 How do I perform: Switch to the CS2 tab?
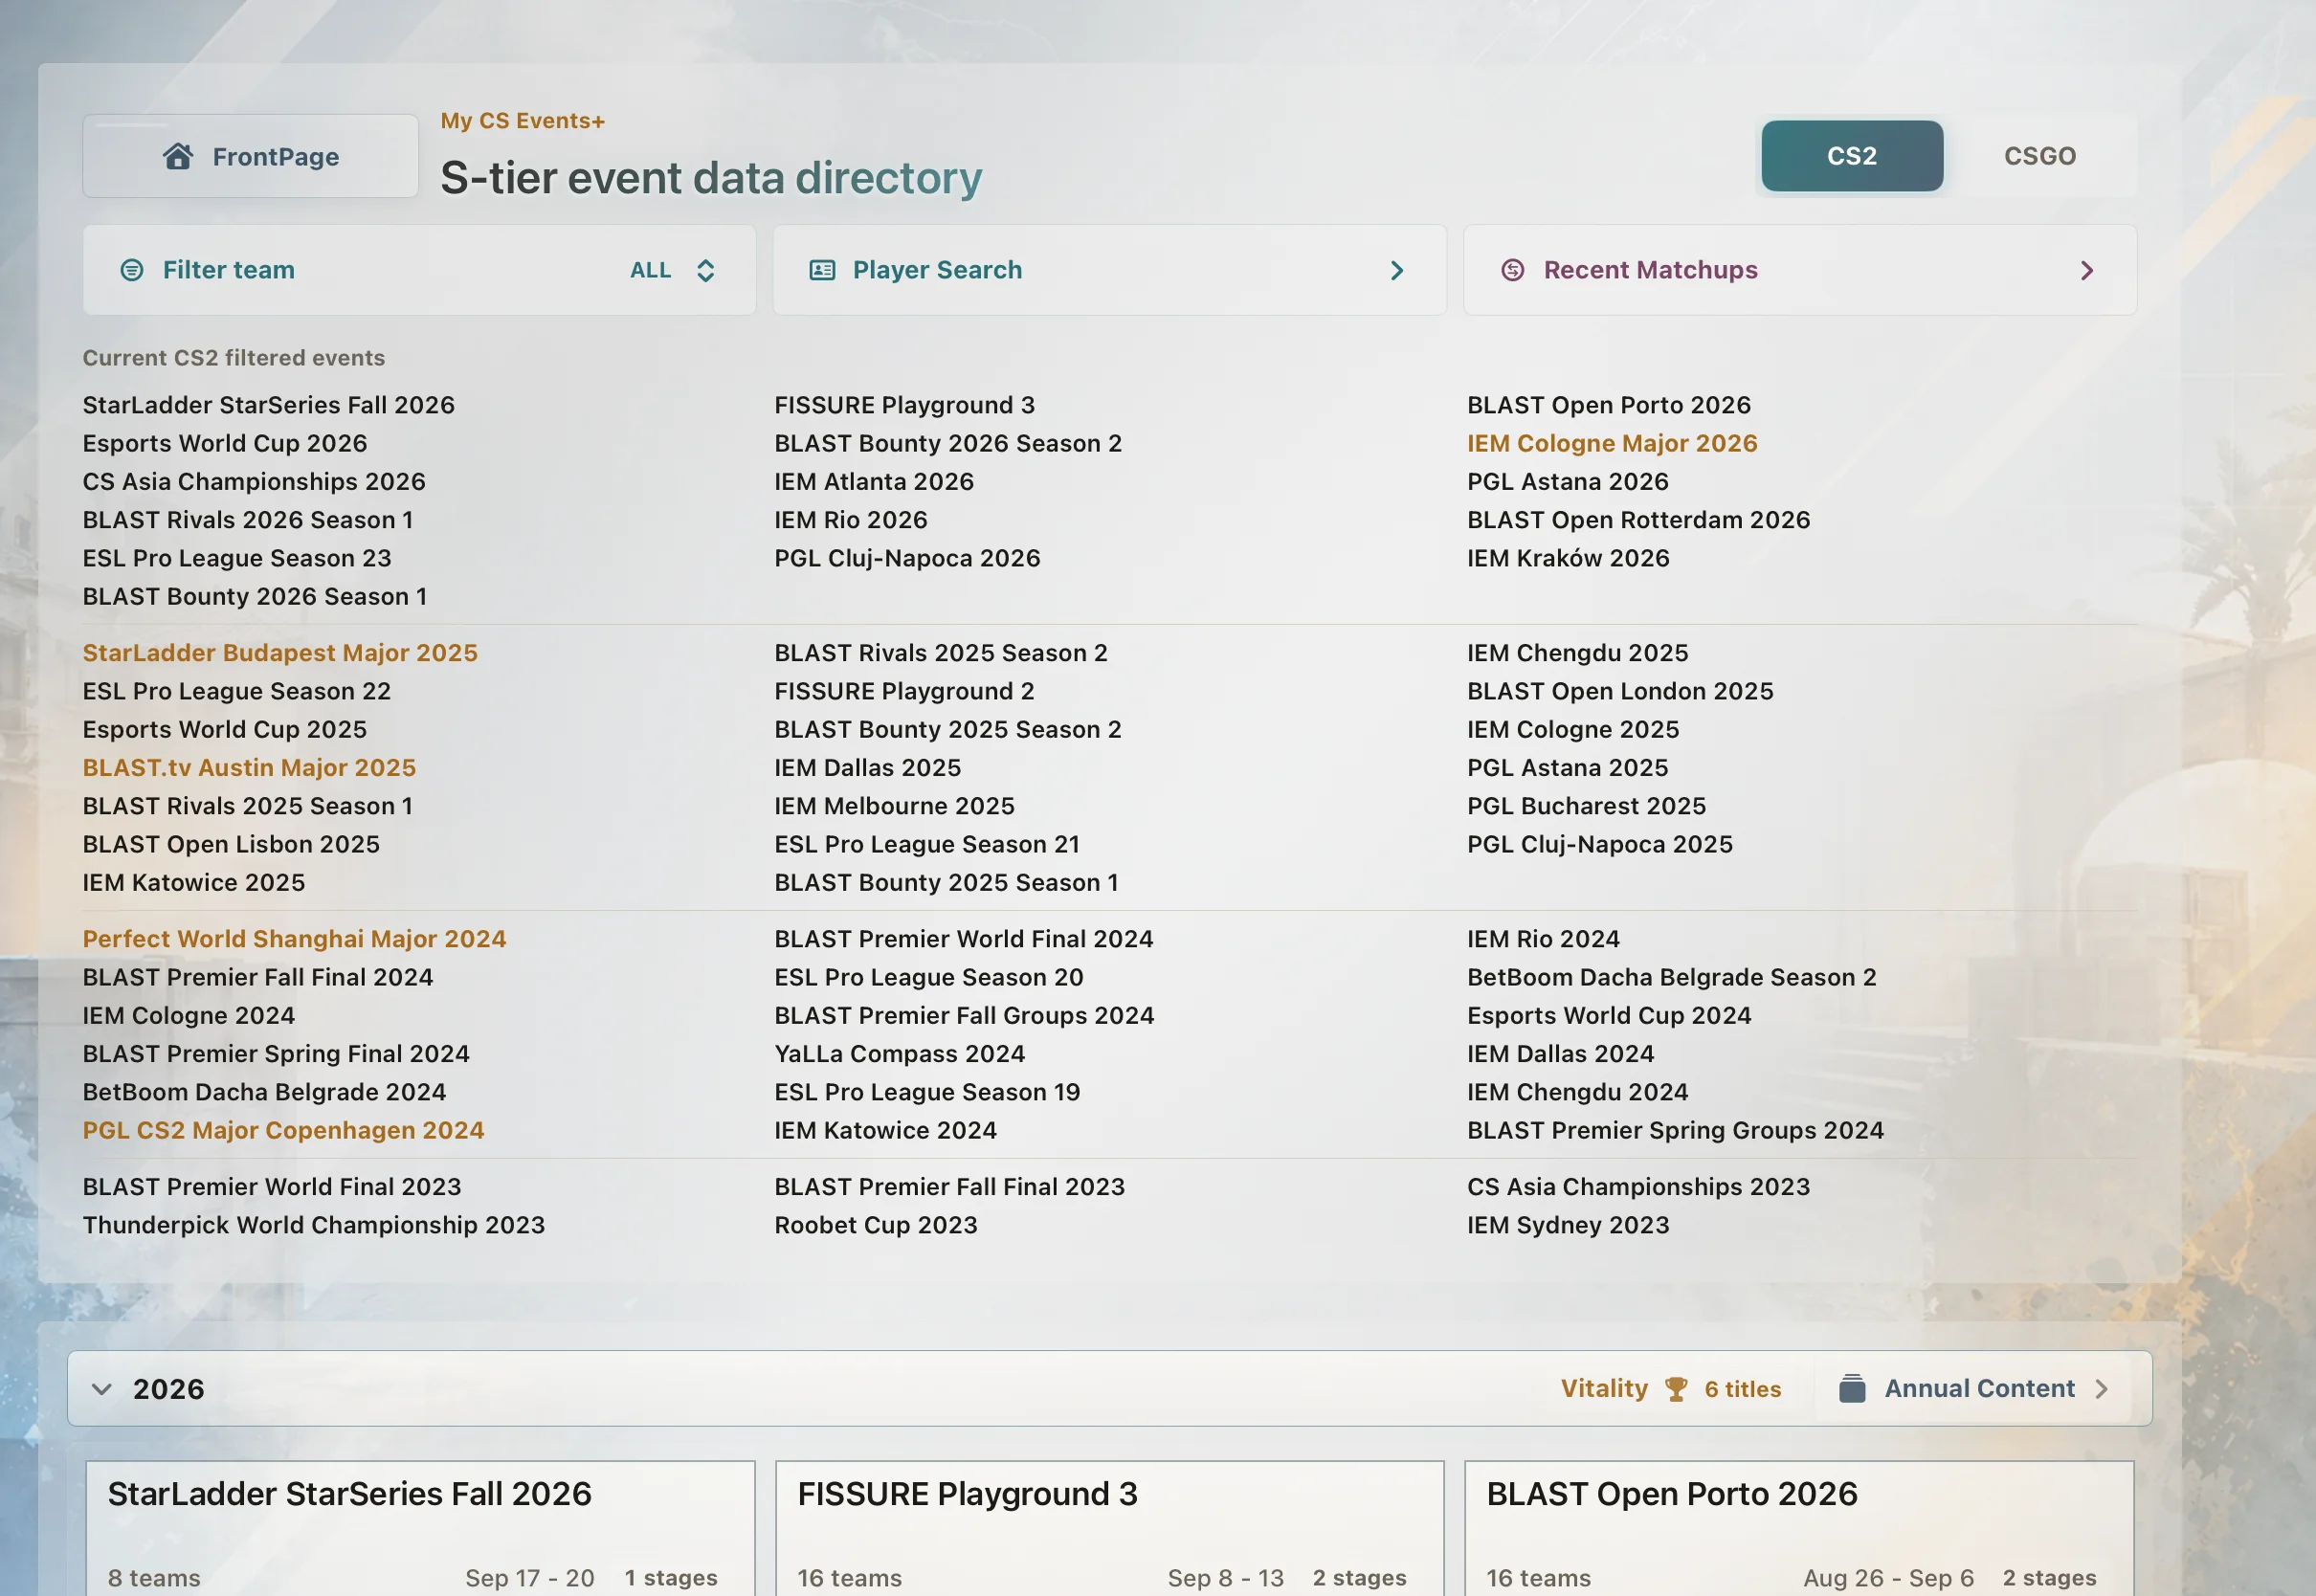[x=1852, y=156]
